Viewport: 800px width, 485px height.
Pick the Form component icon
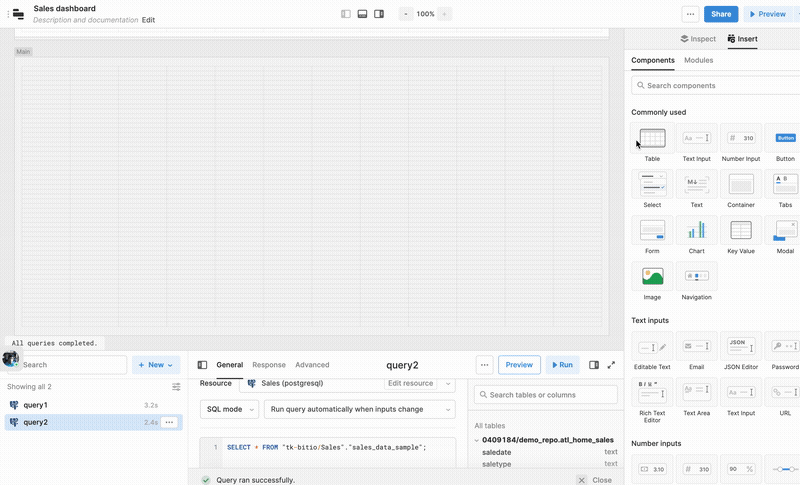pyautogui.click(x=652, y=230)
